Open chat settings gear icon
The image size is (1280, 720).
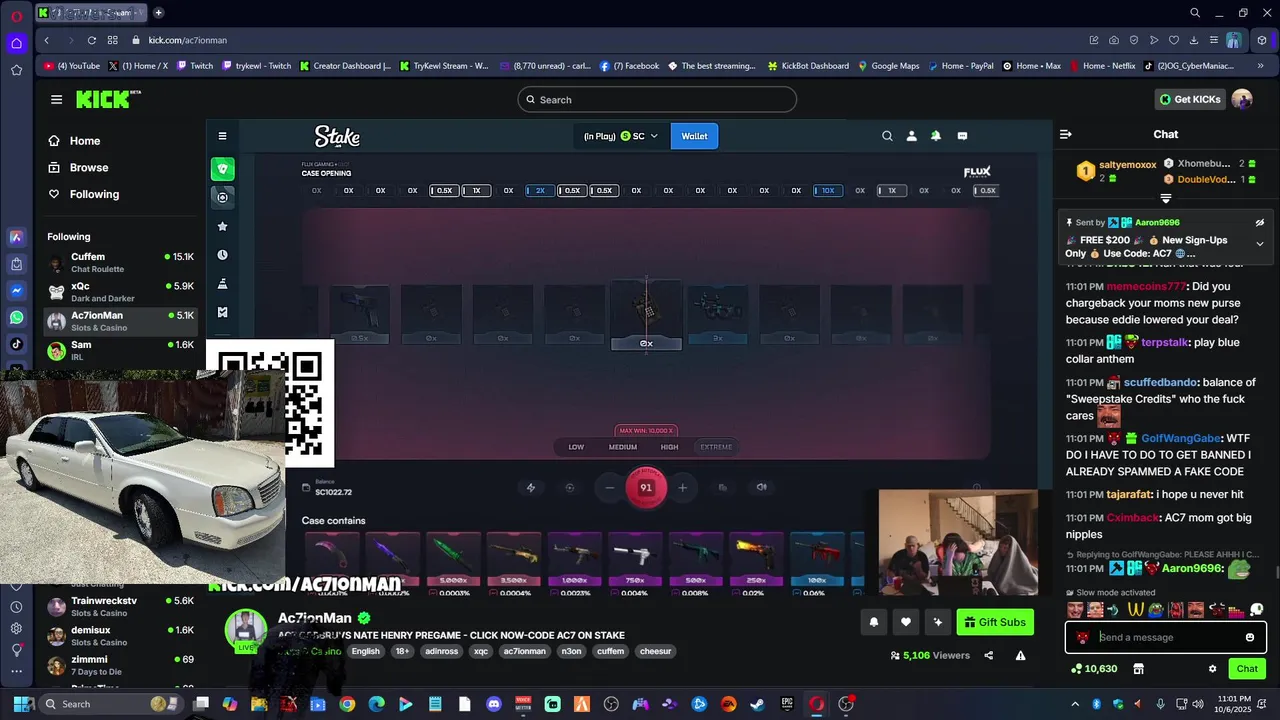(1212, 669)
